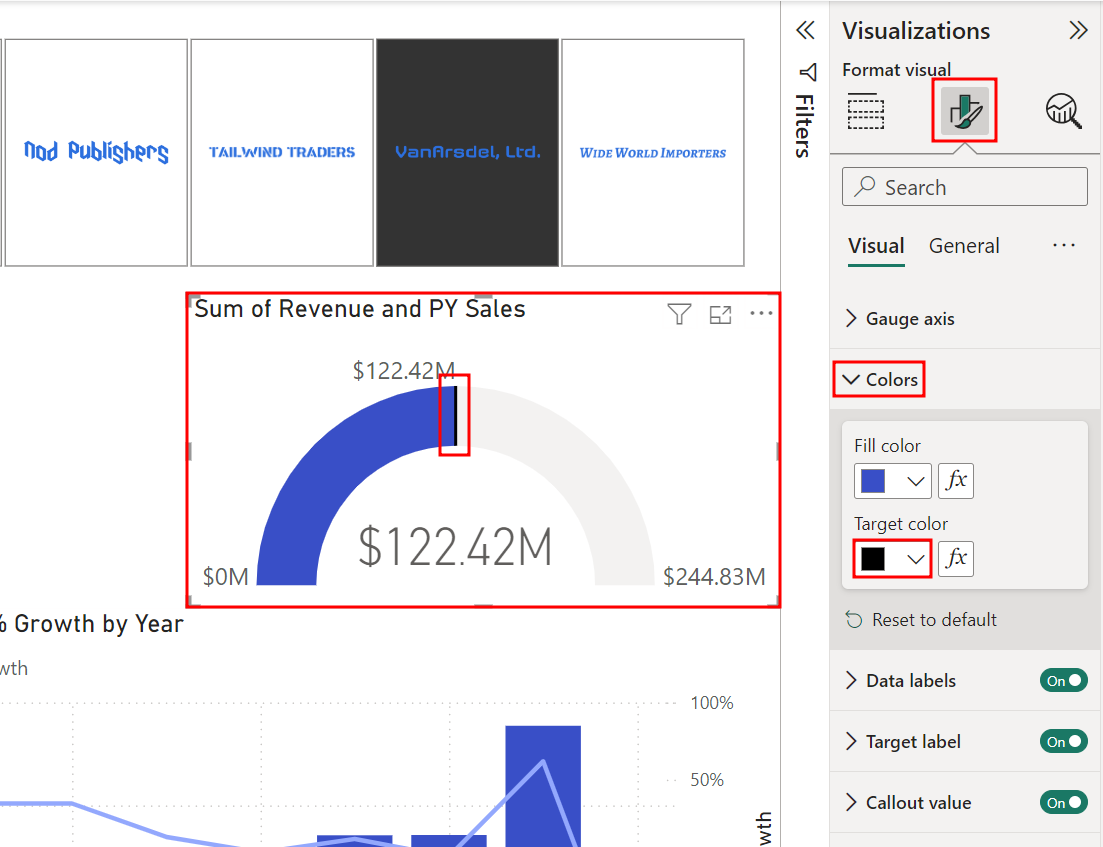The image size is (1103, 847).
Task: Click the gauge visual filter funnel icon
Action: tap(679, 314)
